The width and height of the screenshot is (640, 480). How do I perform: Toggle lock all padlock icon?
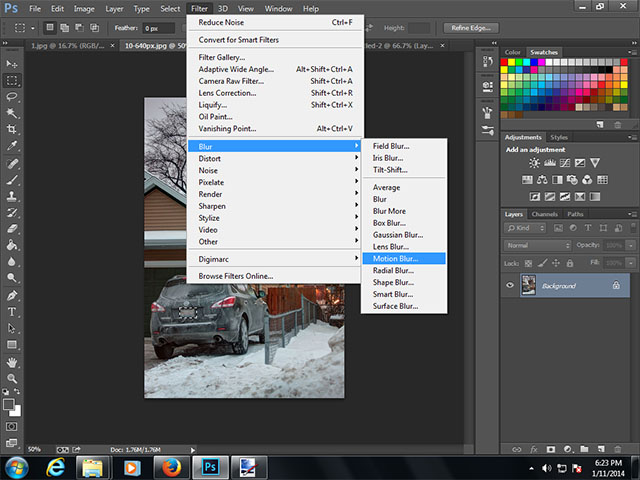[x=570, y=263]
